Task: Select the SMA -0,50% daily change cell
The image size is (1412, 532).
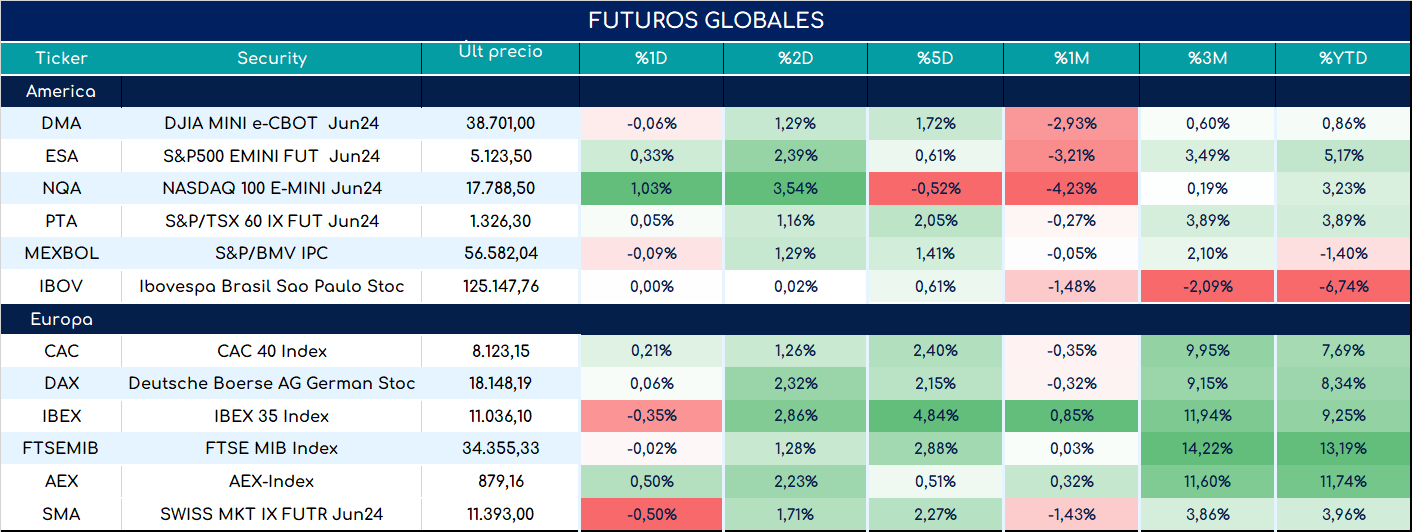Action: (651, 514)
